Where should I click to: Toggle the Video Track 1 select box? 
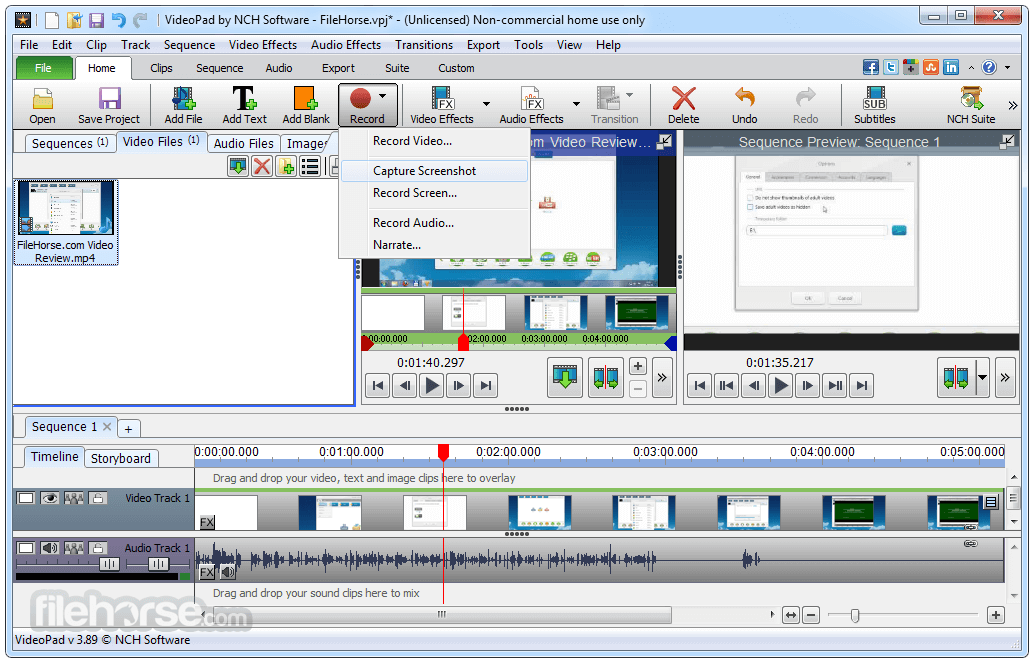point(26,498)
